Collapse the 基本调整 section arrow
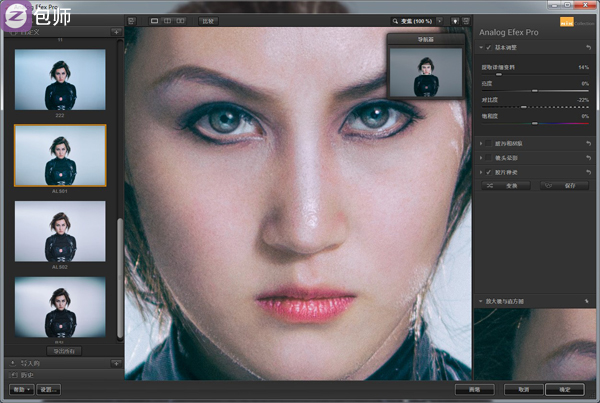The image size is (600, 403). tap(481, 47)
